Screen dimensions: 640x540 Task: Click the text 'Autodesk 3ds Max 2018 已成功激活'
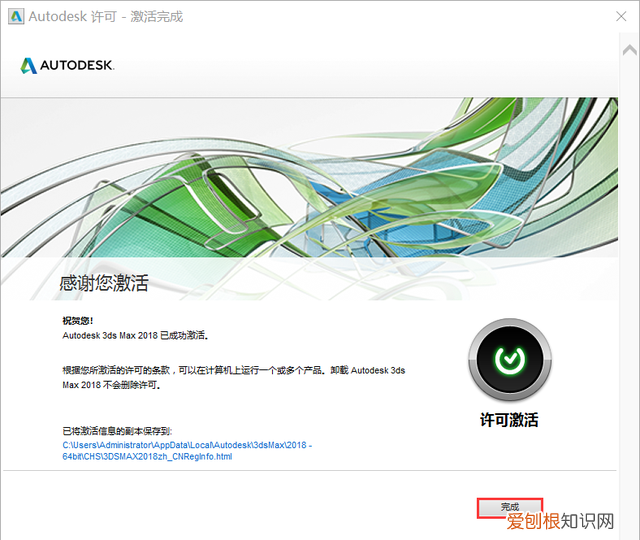[x=136, y=336]
